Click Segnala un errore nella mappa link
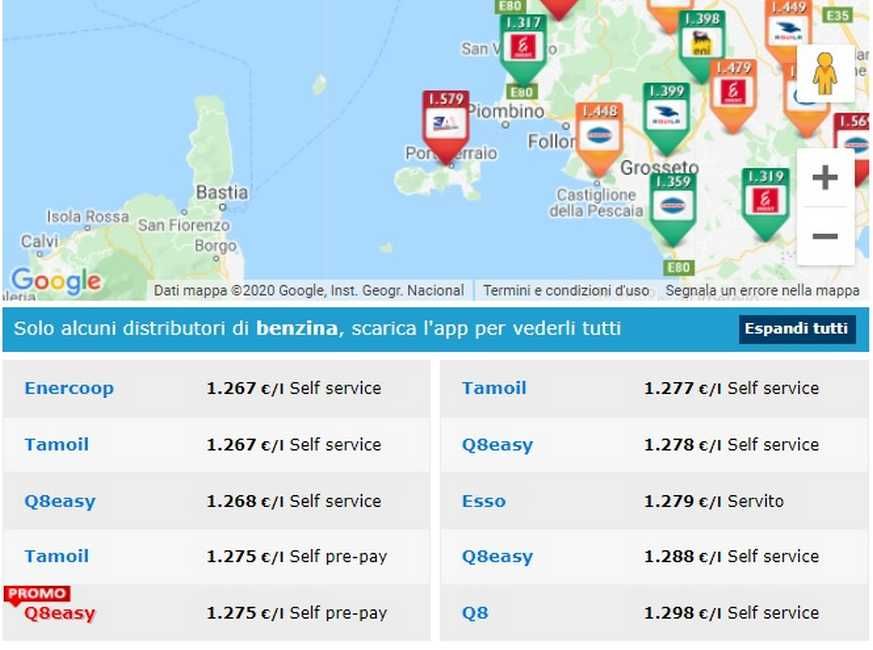This screenshot has height=650, width=873. [762, 291]
